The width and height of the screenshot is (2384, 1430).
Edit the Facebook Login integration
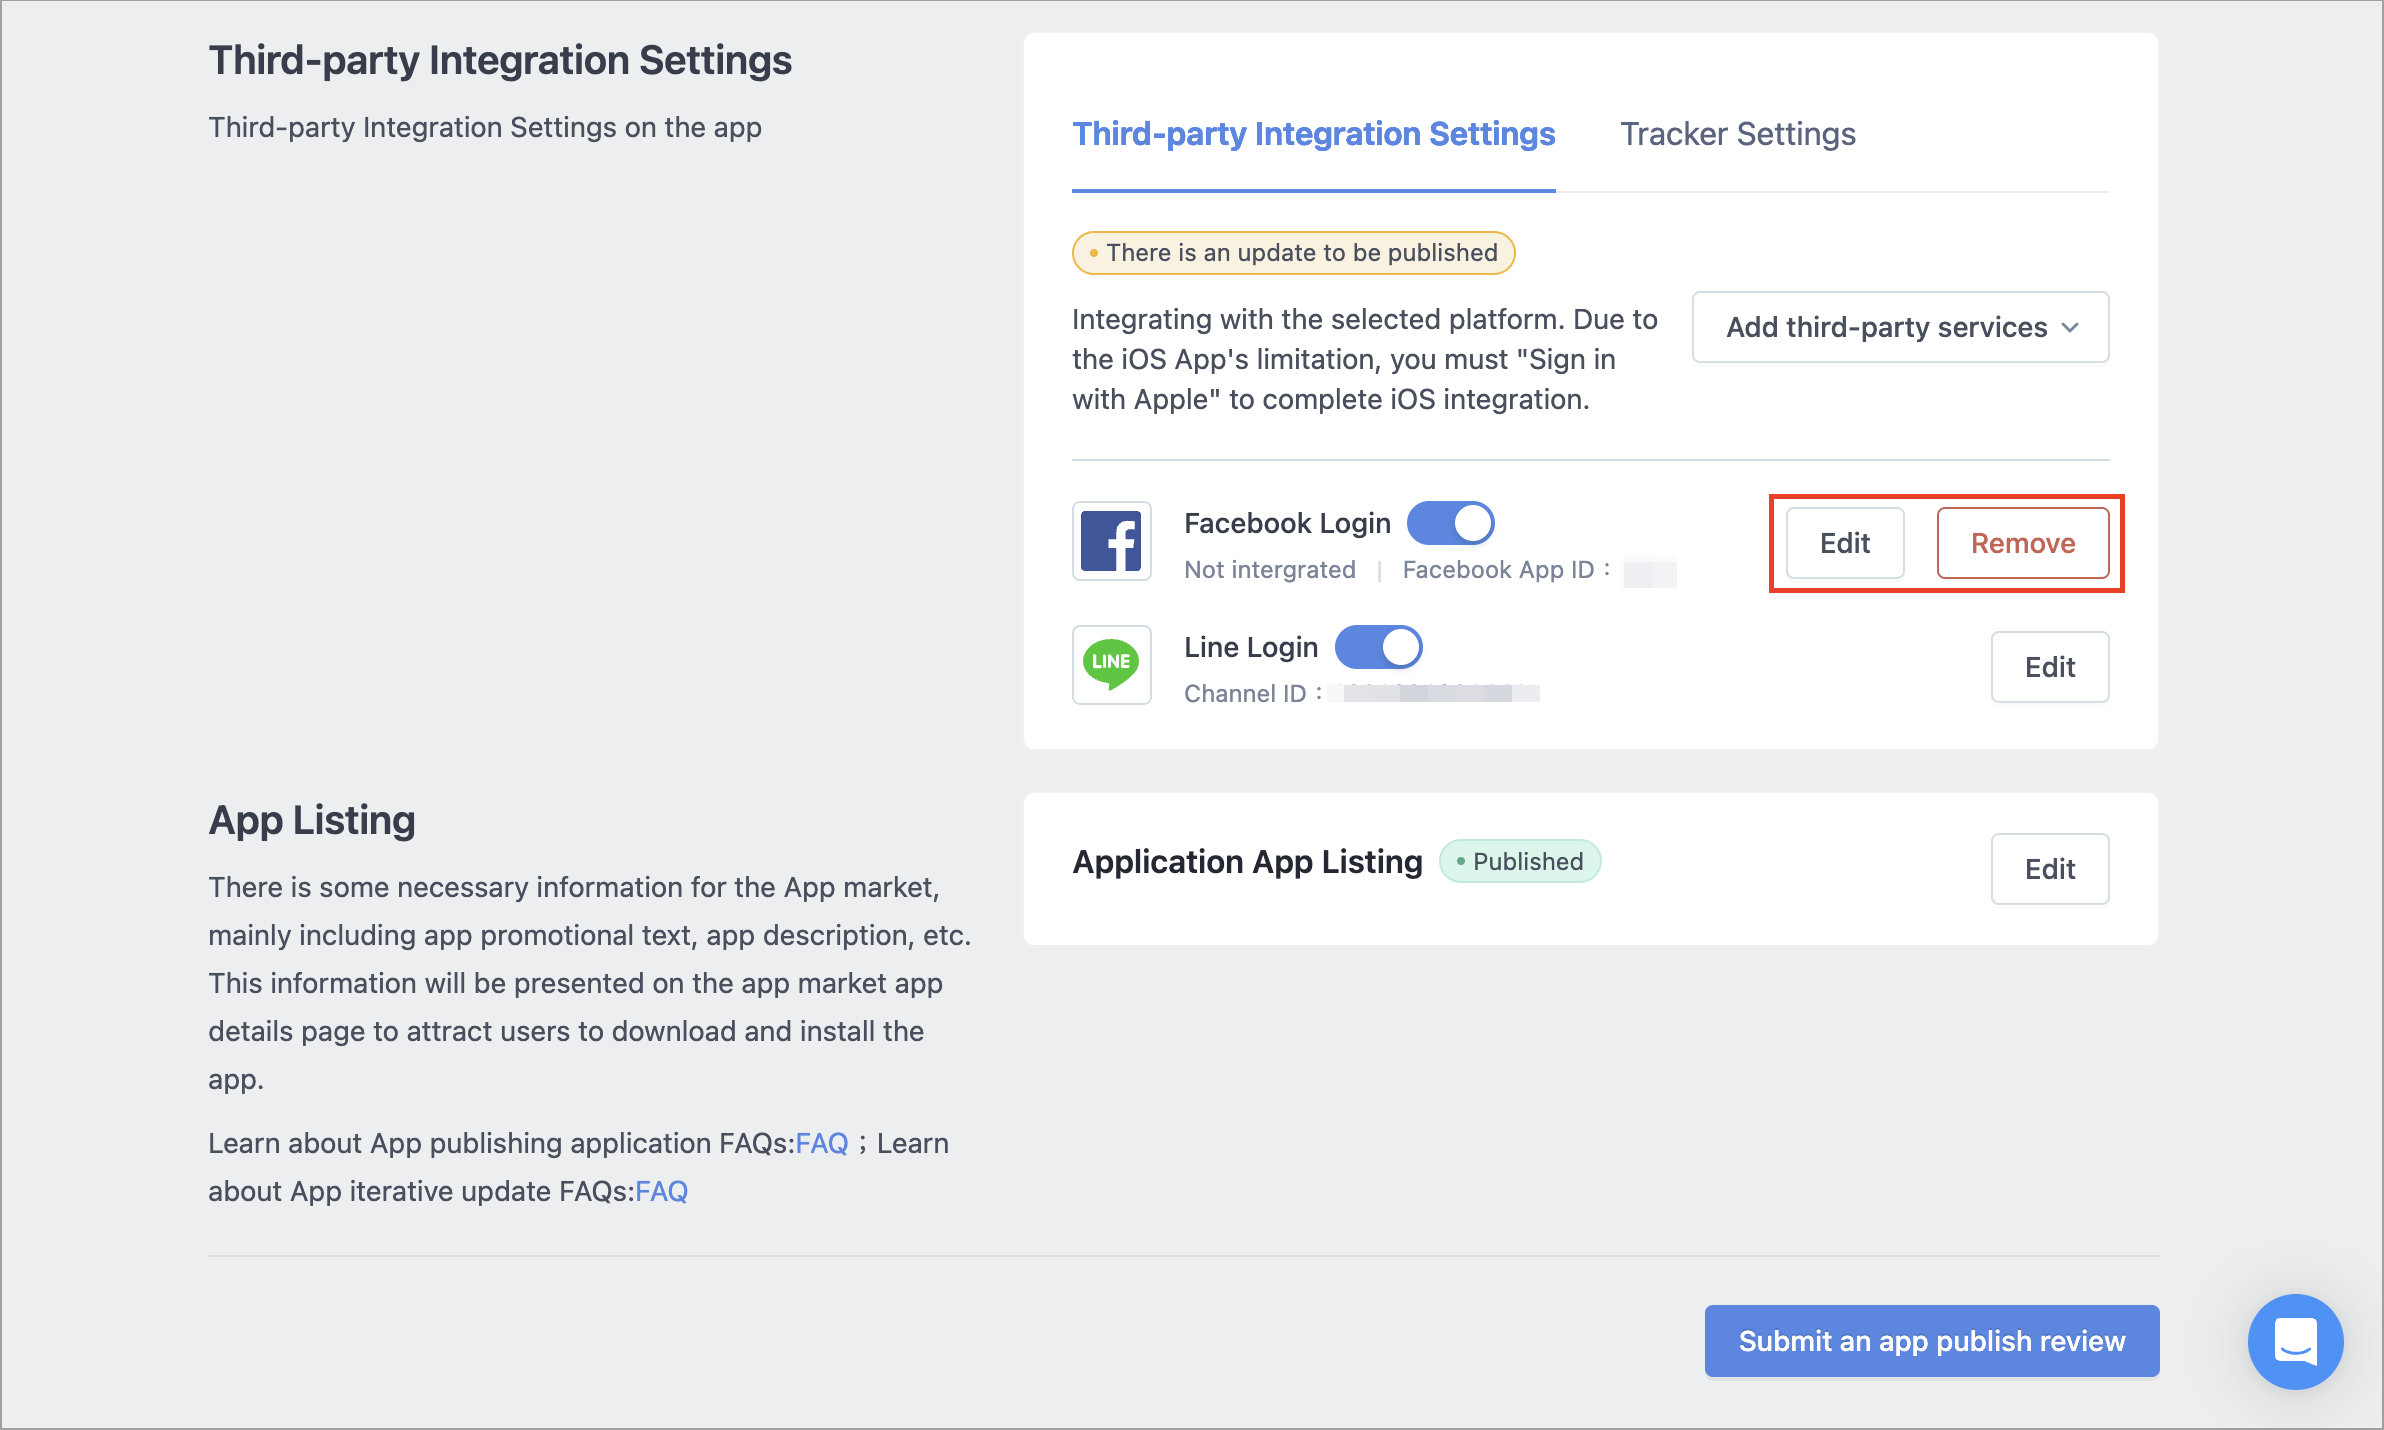[x=1844, y=543]
